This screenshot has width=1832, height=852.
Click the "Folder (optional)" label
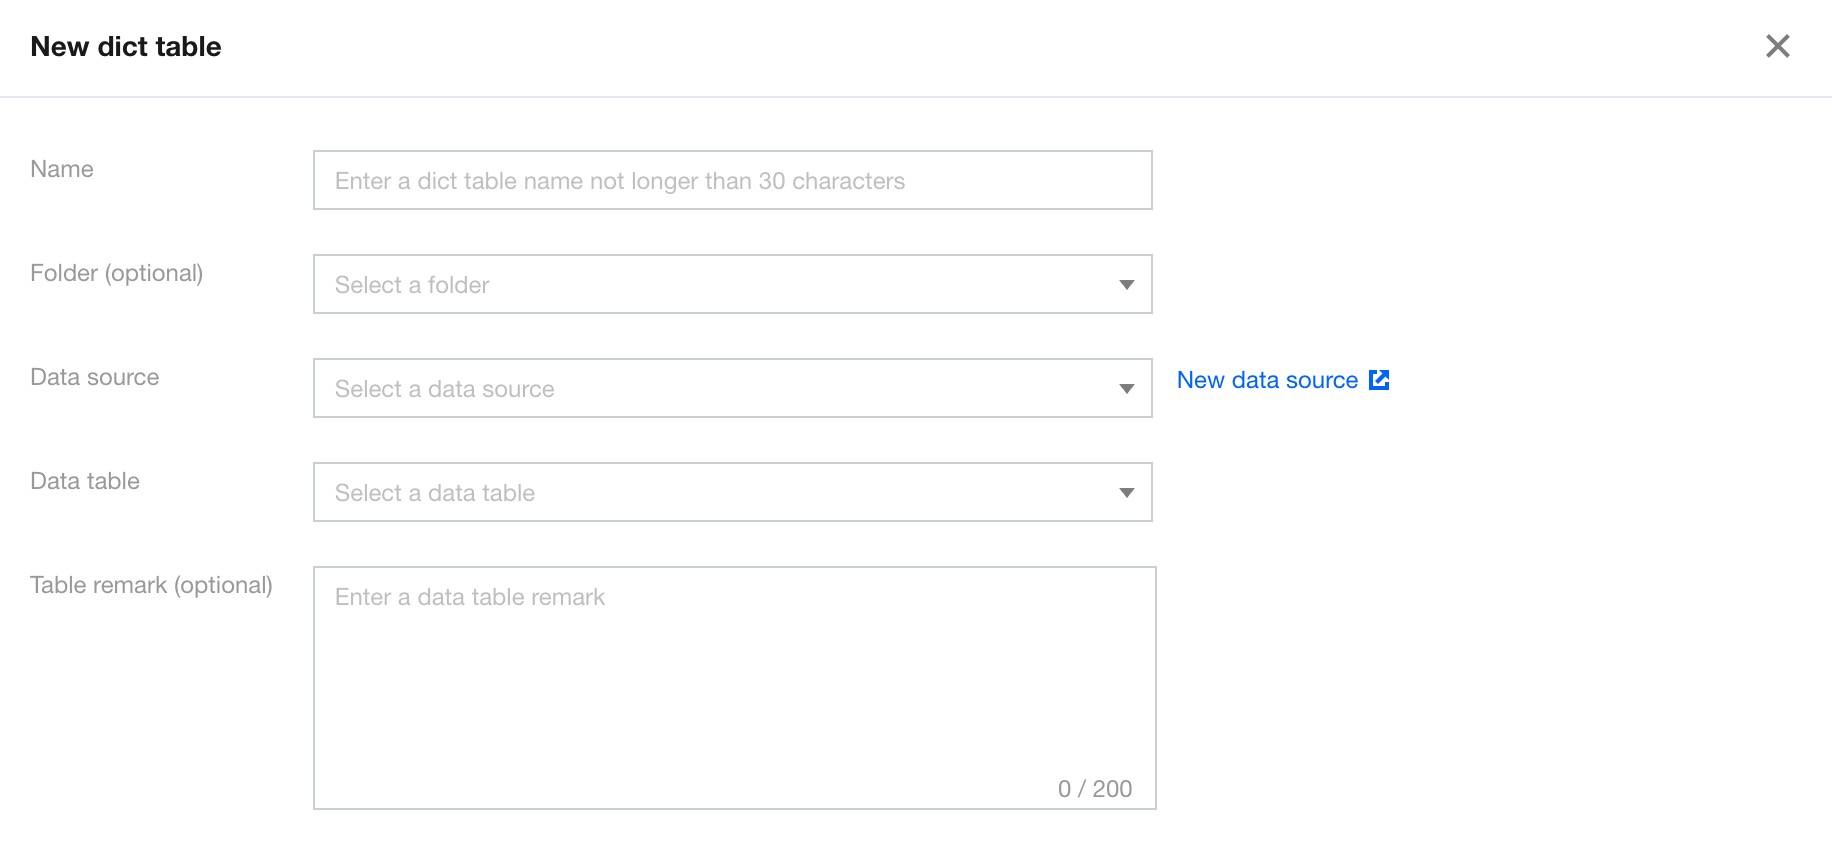pos(116,273)
